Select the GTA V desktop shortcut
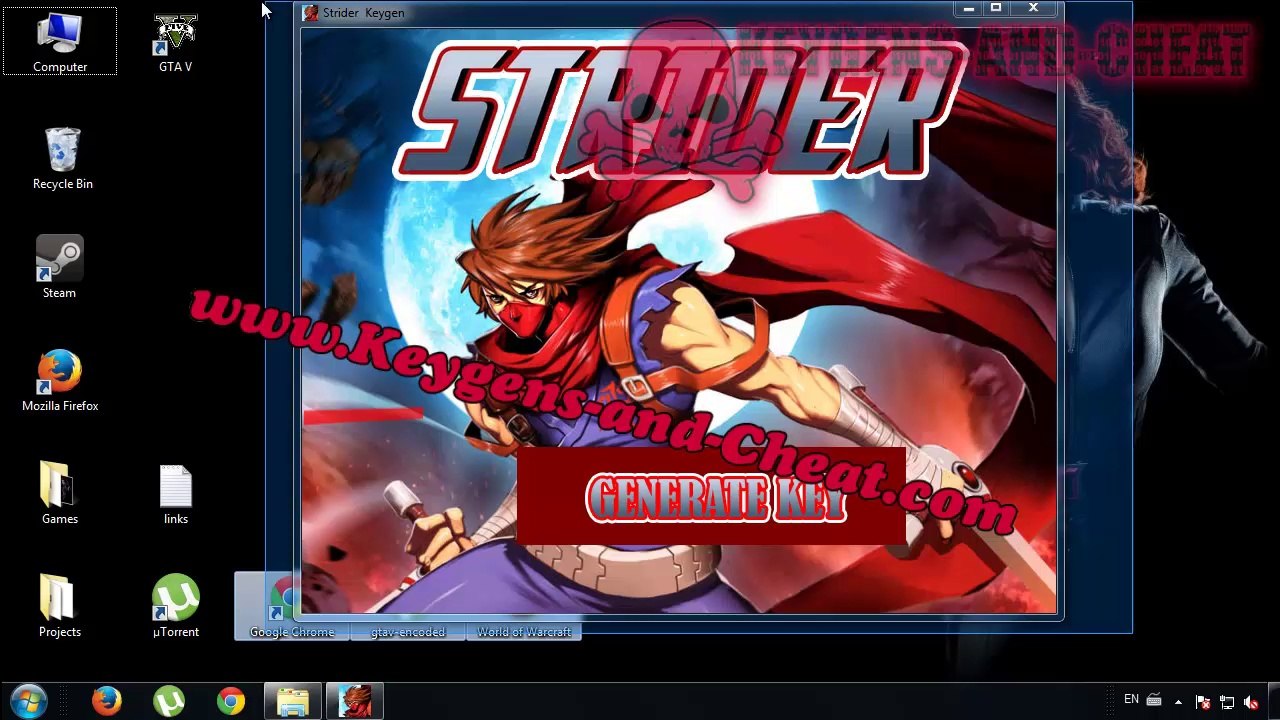Screen dimensions: 1280x720 (176, 42)
